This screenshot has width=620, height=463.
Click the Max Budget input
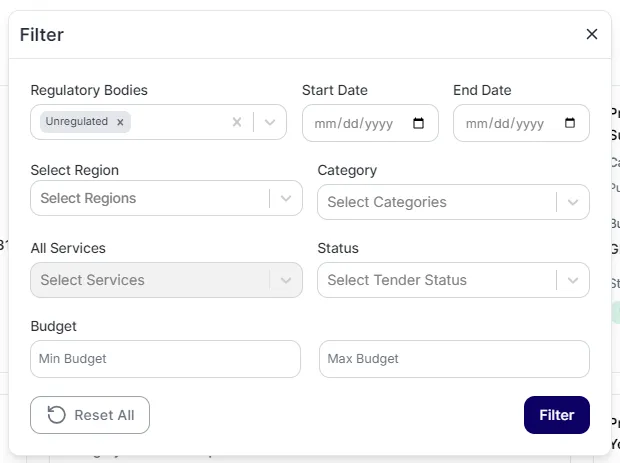point(454,359)
